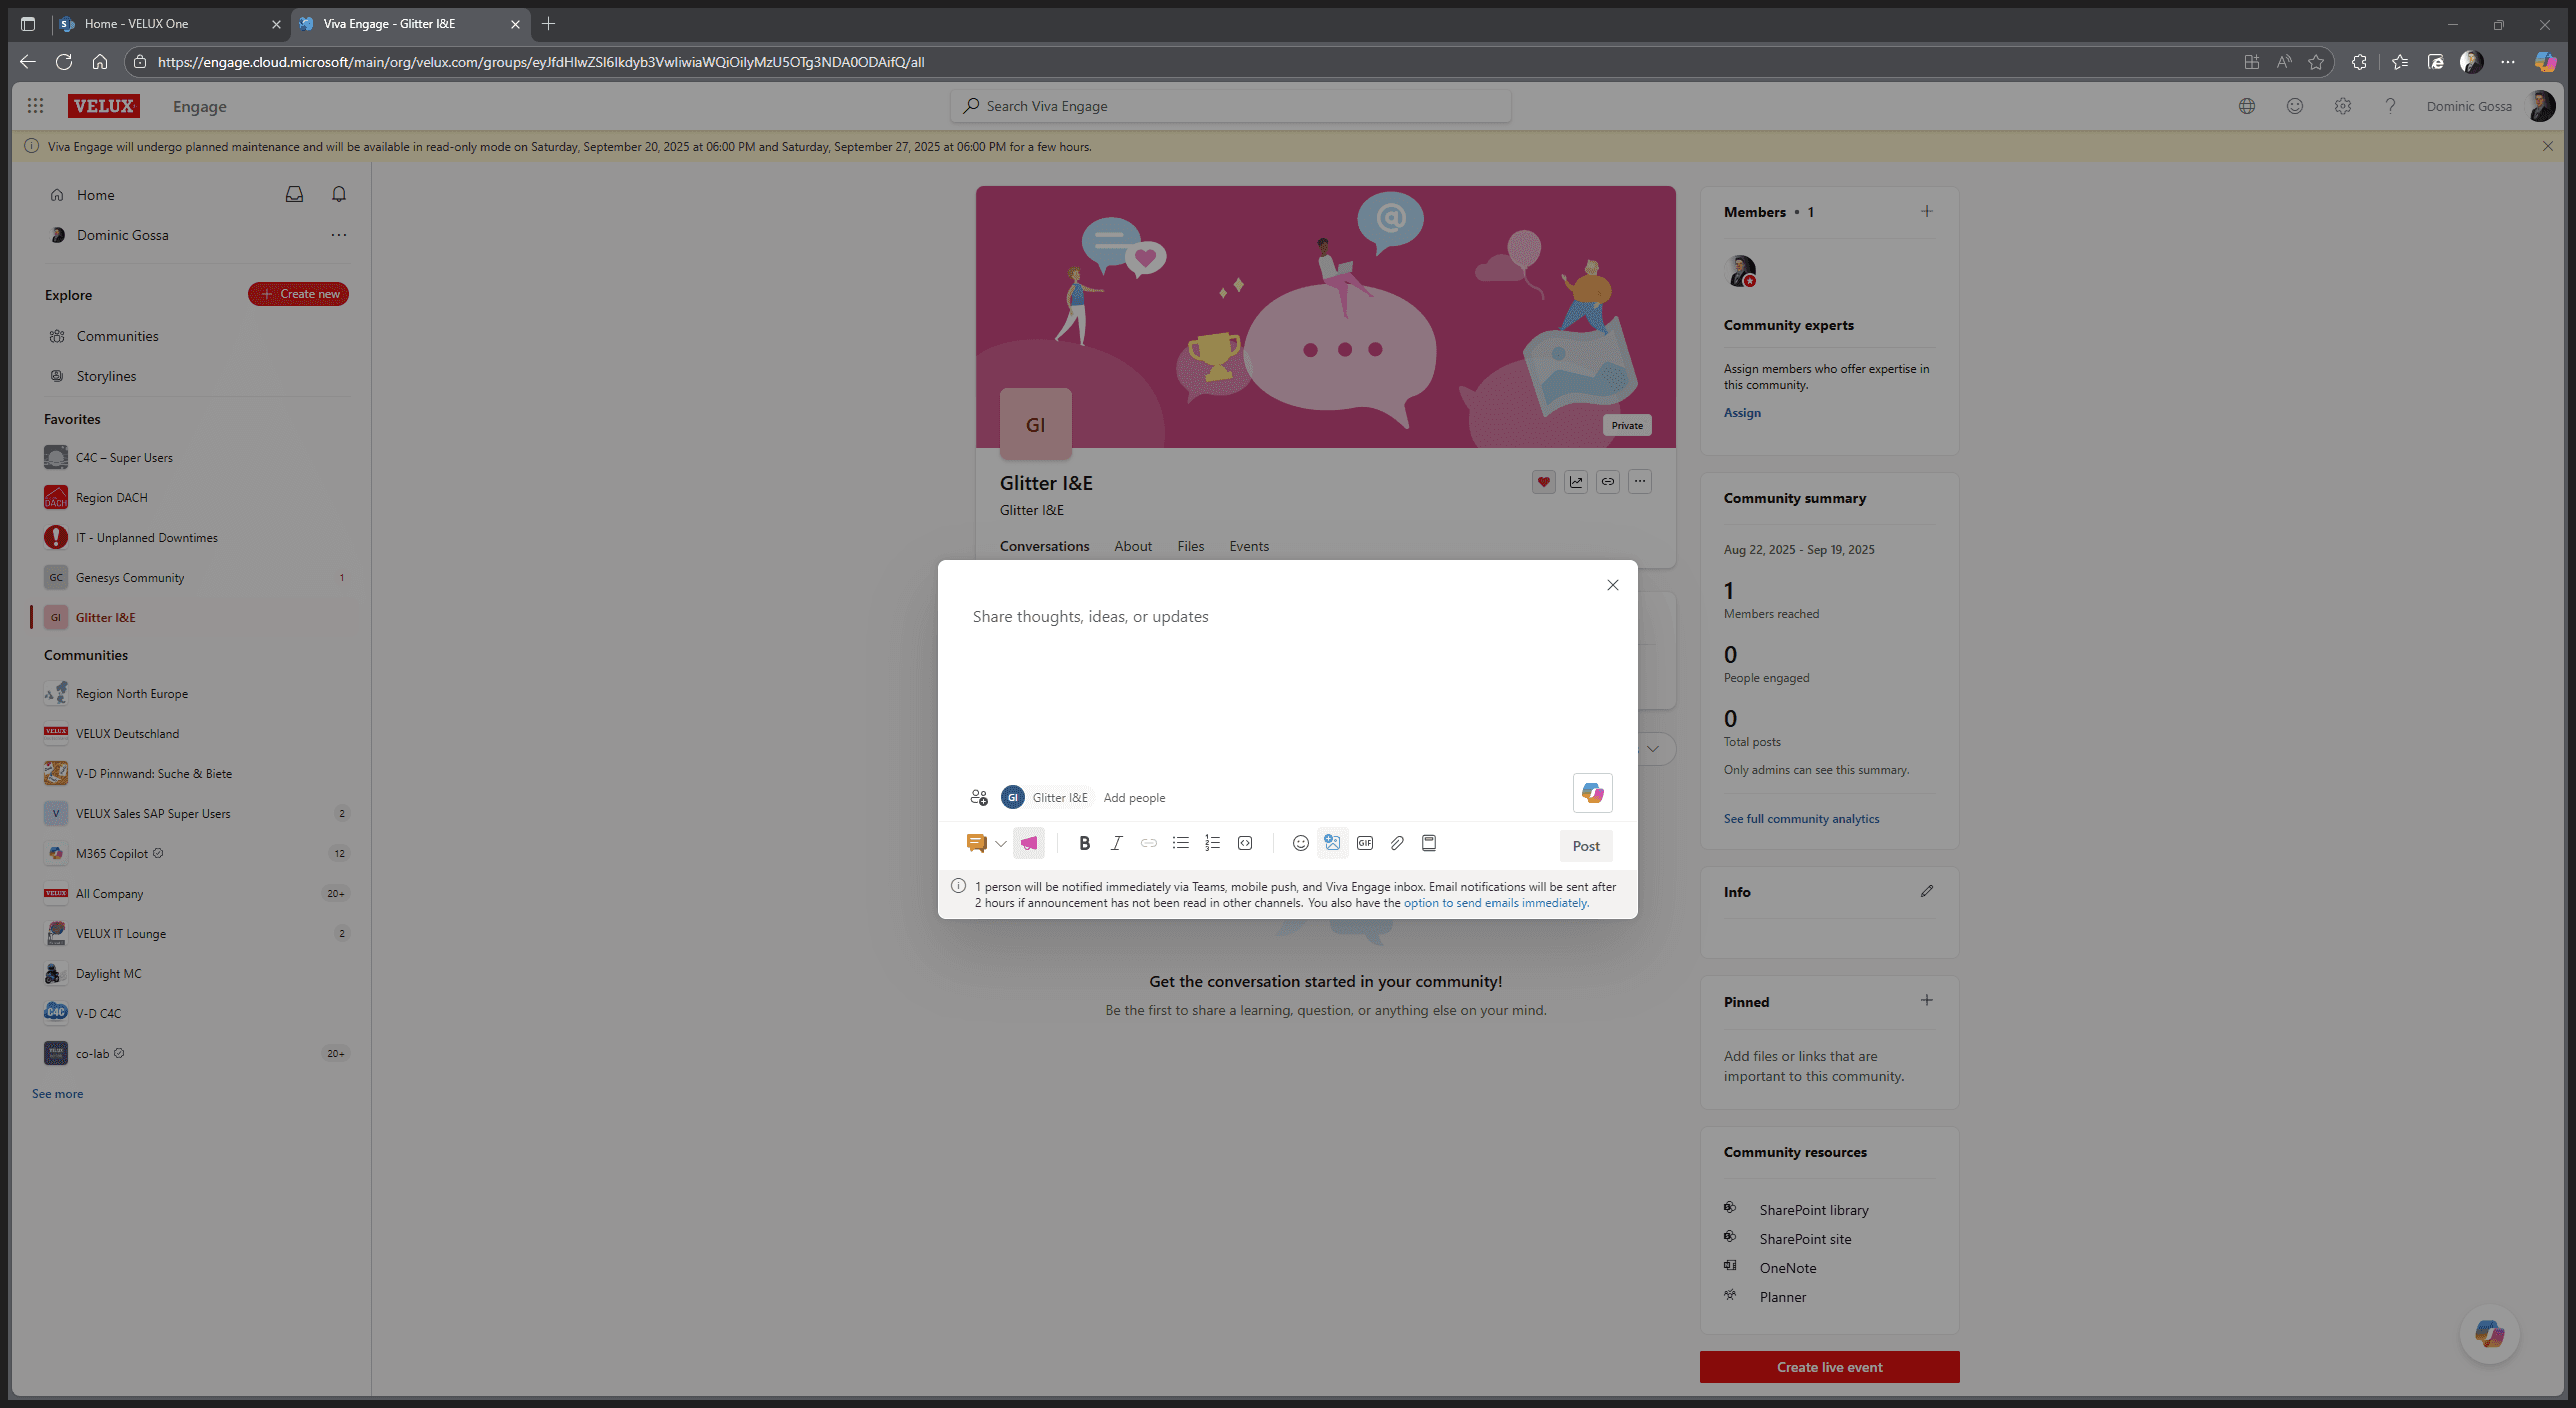This screenshot has width=2576, height=1408.
Task: Open the OneNote community resource
Action: point(1787,1268)
